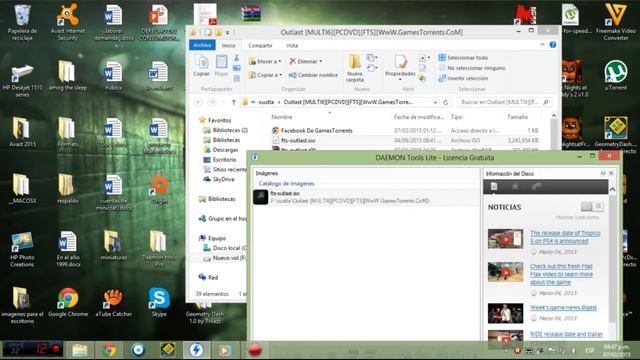The width and height of the screenshot is (640, 360).
Task: Click DAEMON Tools lightning icon on taskbar
Action: pyautogui.click(x=196, y=350)
